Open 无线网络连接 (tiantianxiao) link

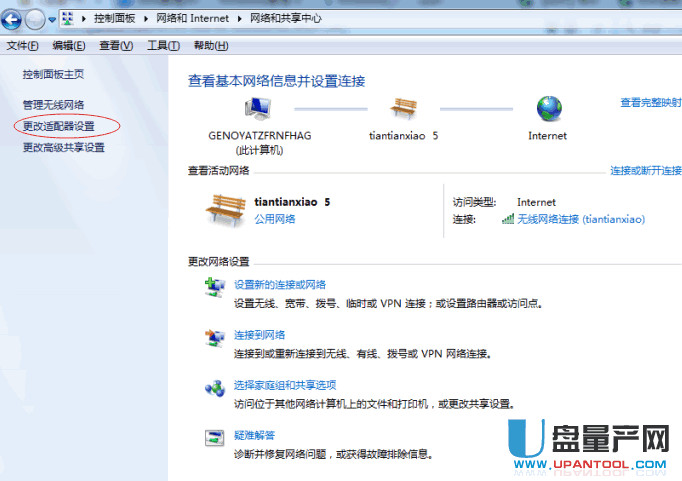(581, 219)
